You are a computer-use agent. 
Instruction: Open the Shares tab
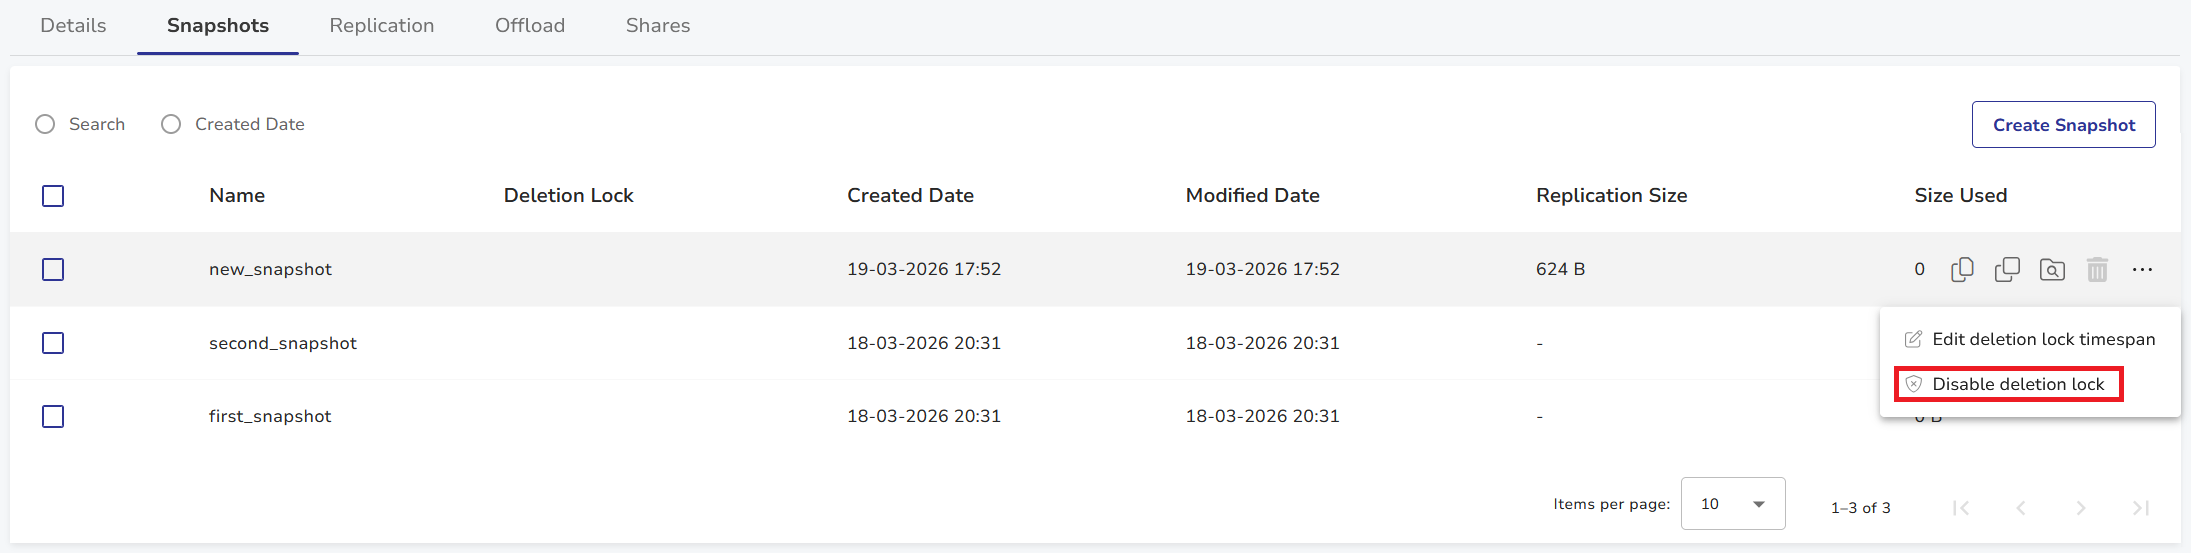658,26
